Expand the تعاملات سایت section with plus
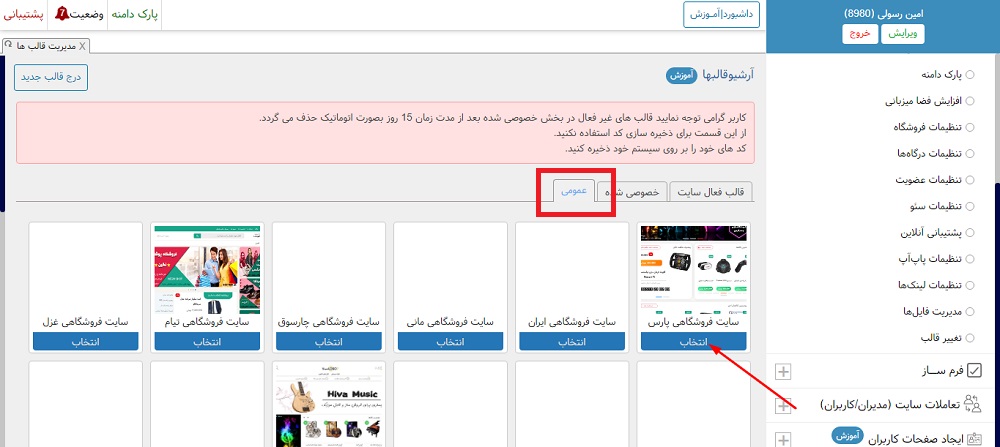This screenshot has height=447, width=1000. click(783, 406)
